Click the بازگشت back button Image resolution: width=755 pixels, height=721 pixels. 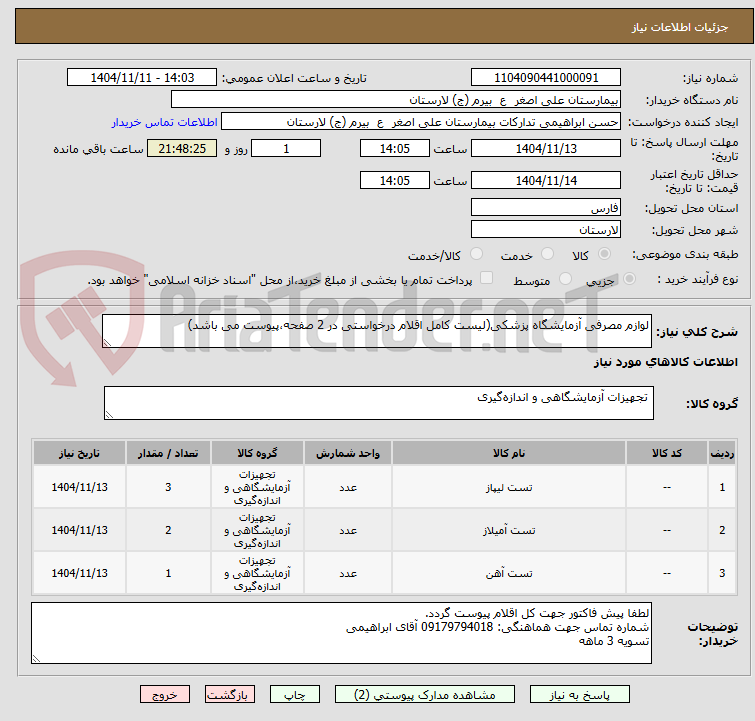click(230, 695)
